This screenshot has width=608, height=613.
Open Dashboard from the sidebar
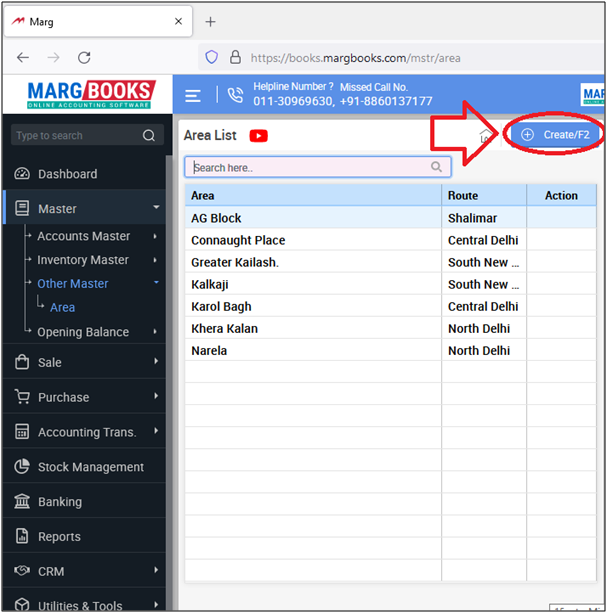(67, 174)
